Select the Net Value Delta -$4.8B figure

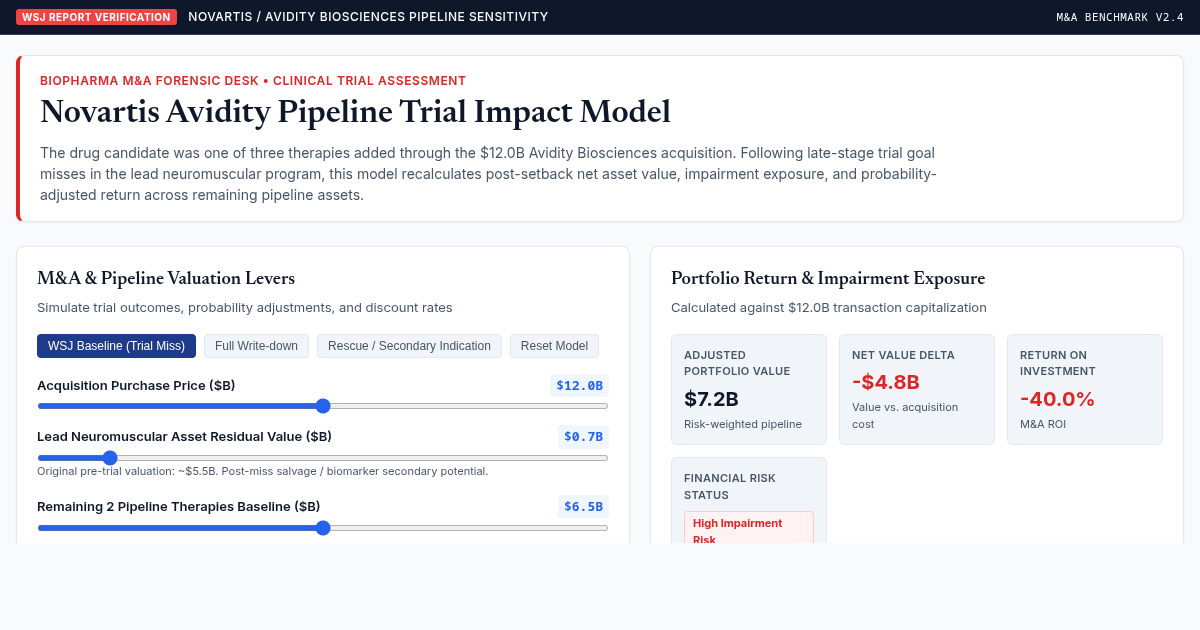click(886, 382)
